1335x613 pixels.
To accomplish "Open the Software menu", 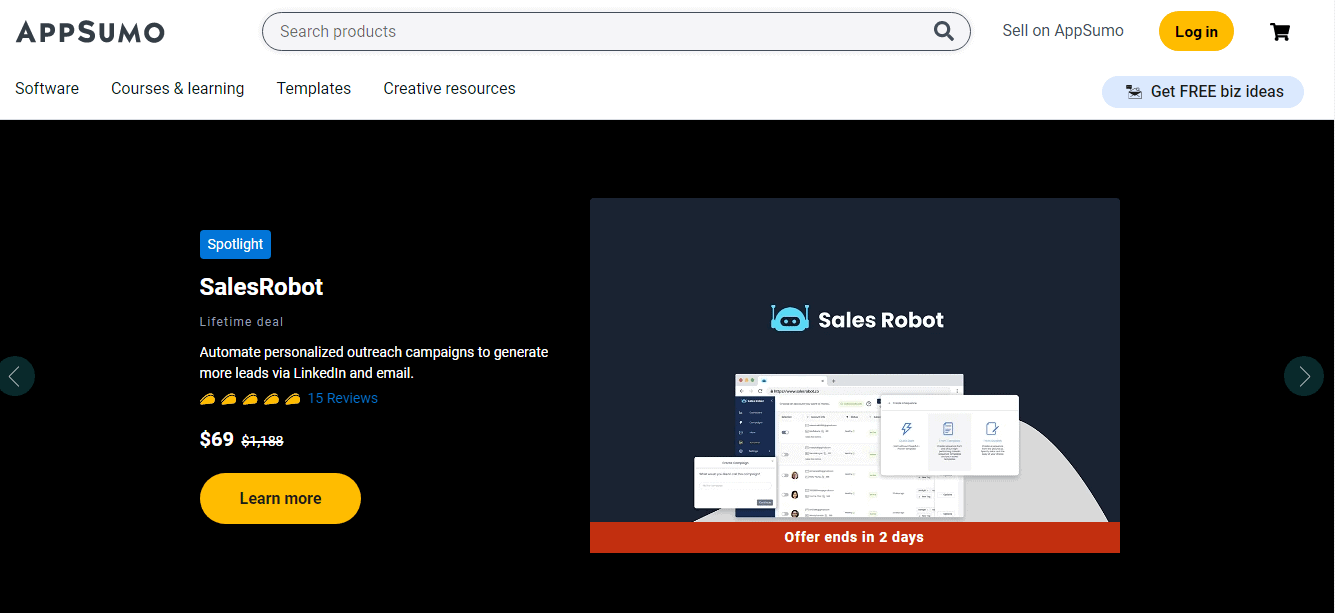I will tap(47, 88).
